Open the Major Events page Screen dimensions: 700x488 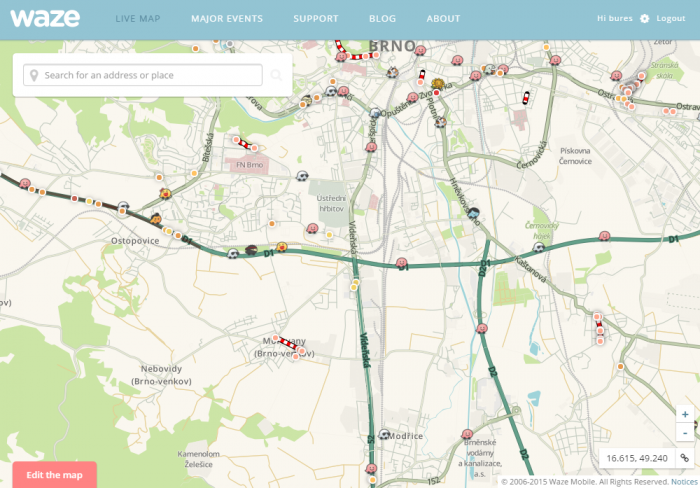[x=227, y=19]
